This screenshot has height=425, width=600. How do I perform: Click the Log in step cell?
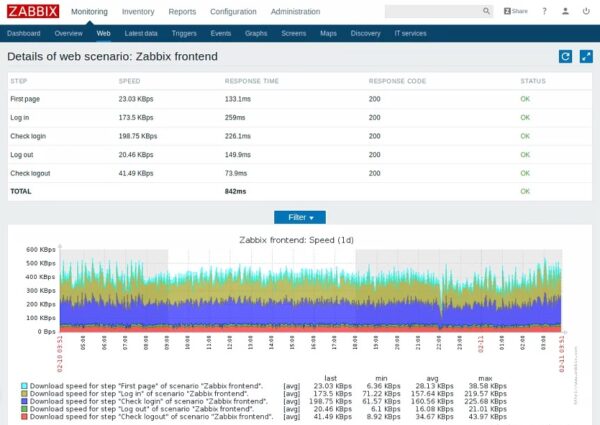(20, 117)
